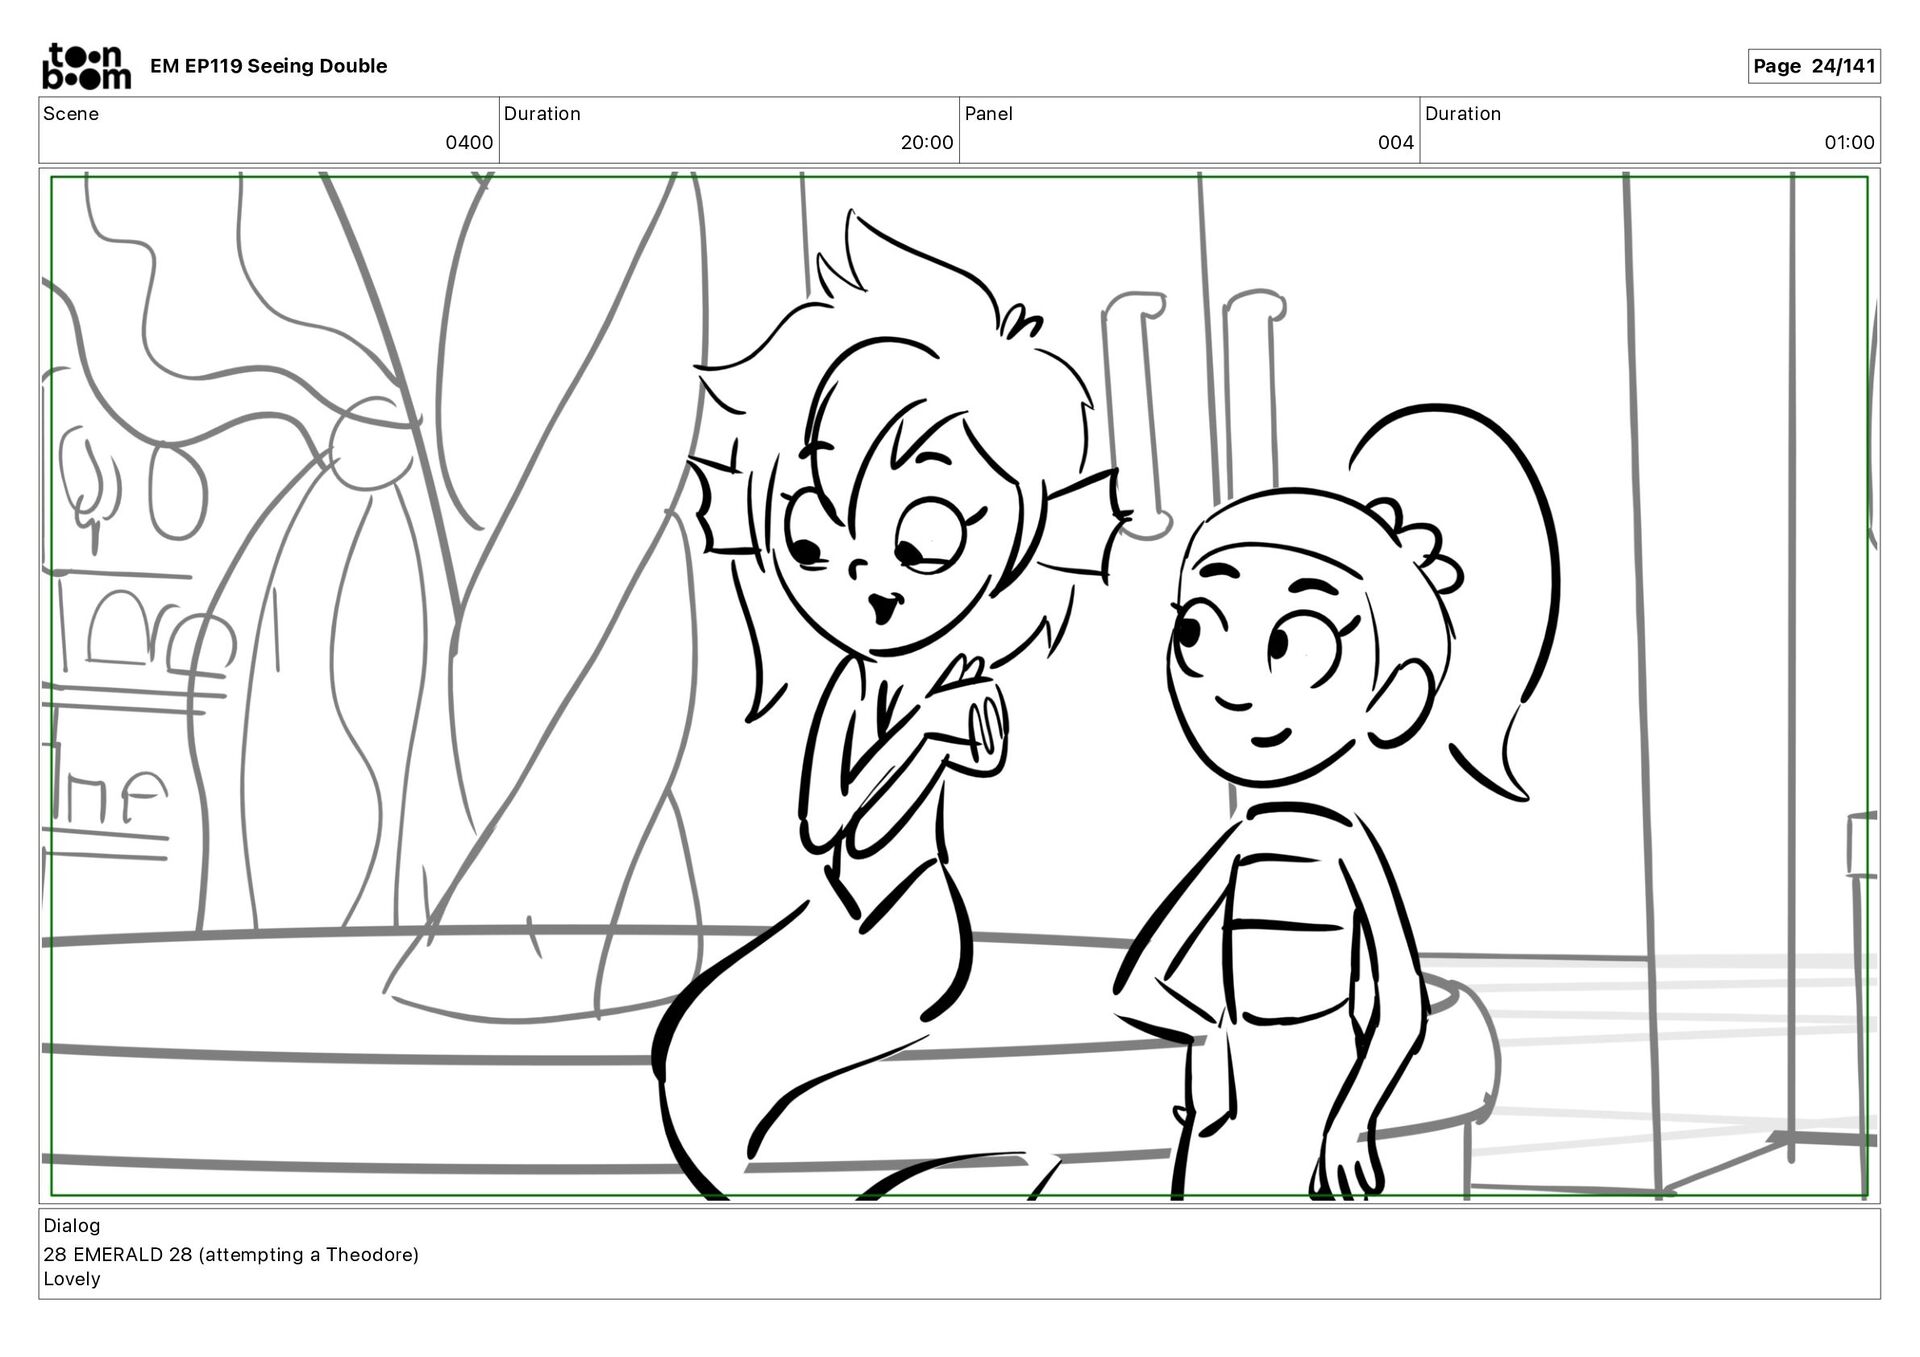
Task: Click the Panel header label
Action: click(x=988, y=114)
